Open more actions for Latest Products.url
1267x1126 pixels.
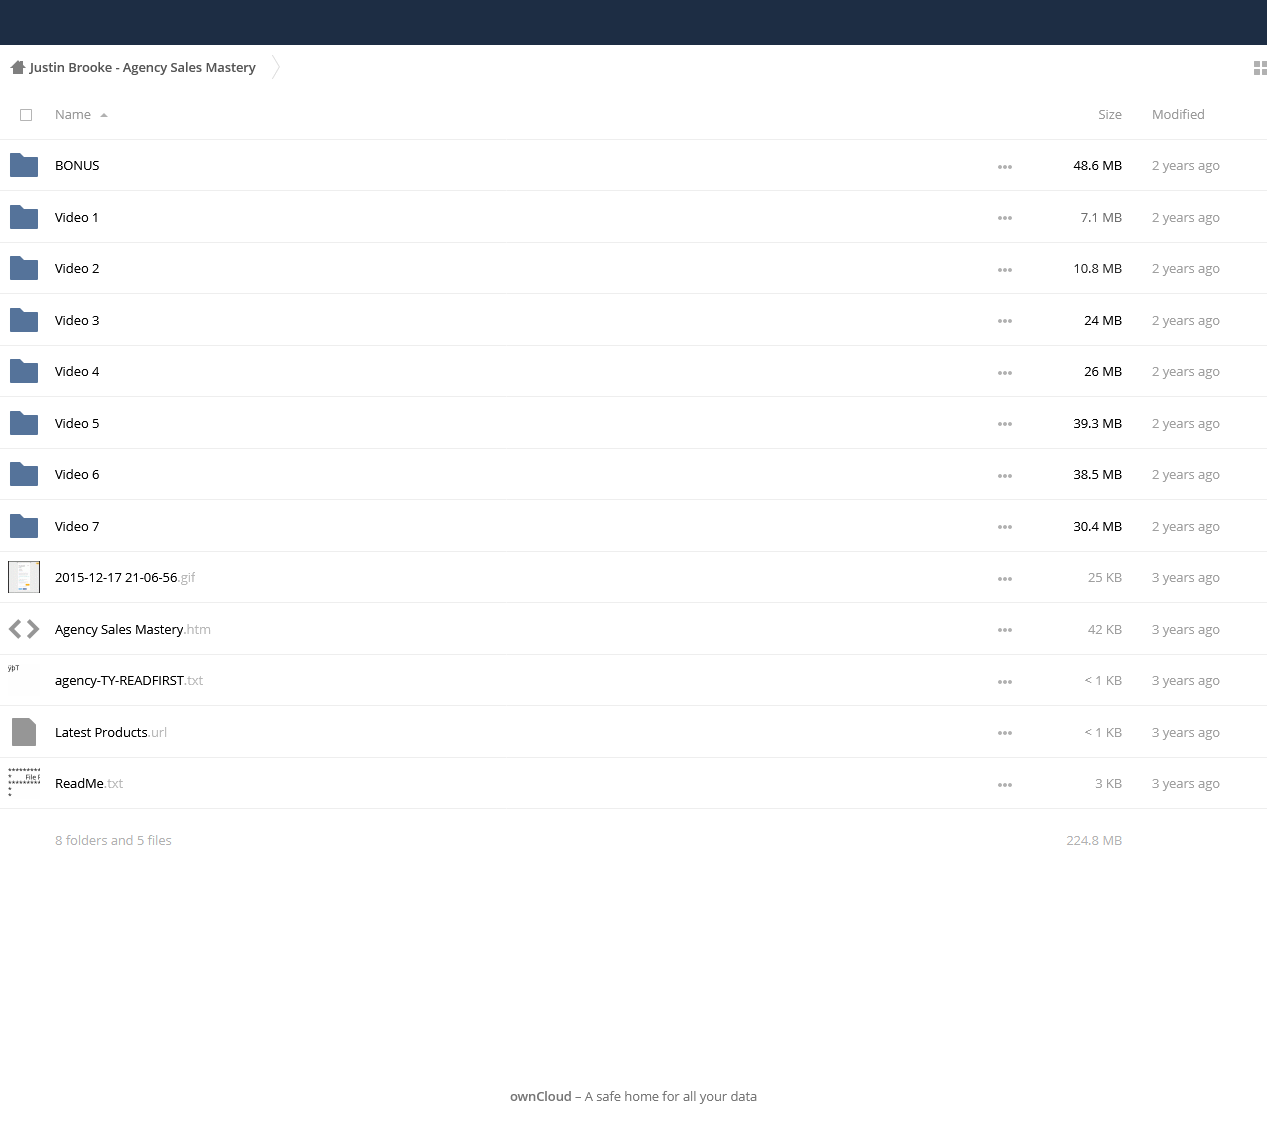click(1005, 733)
